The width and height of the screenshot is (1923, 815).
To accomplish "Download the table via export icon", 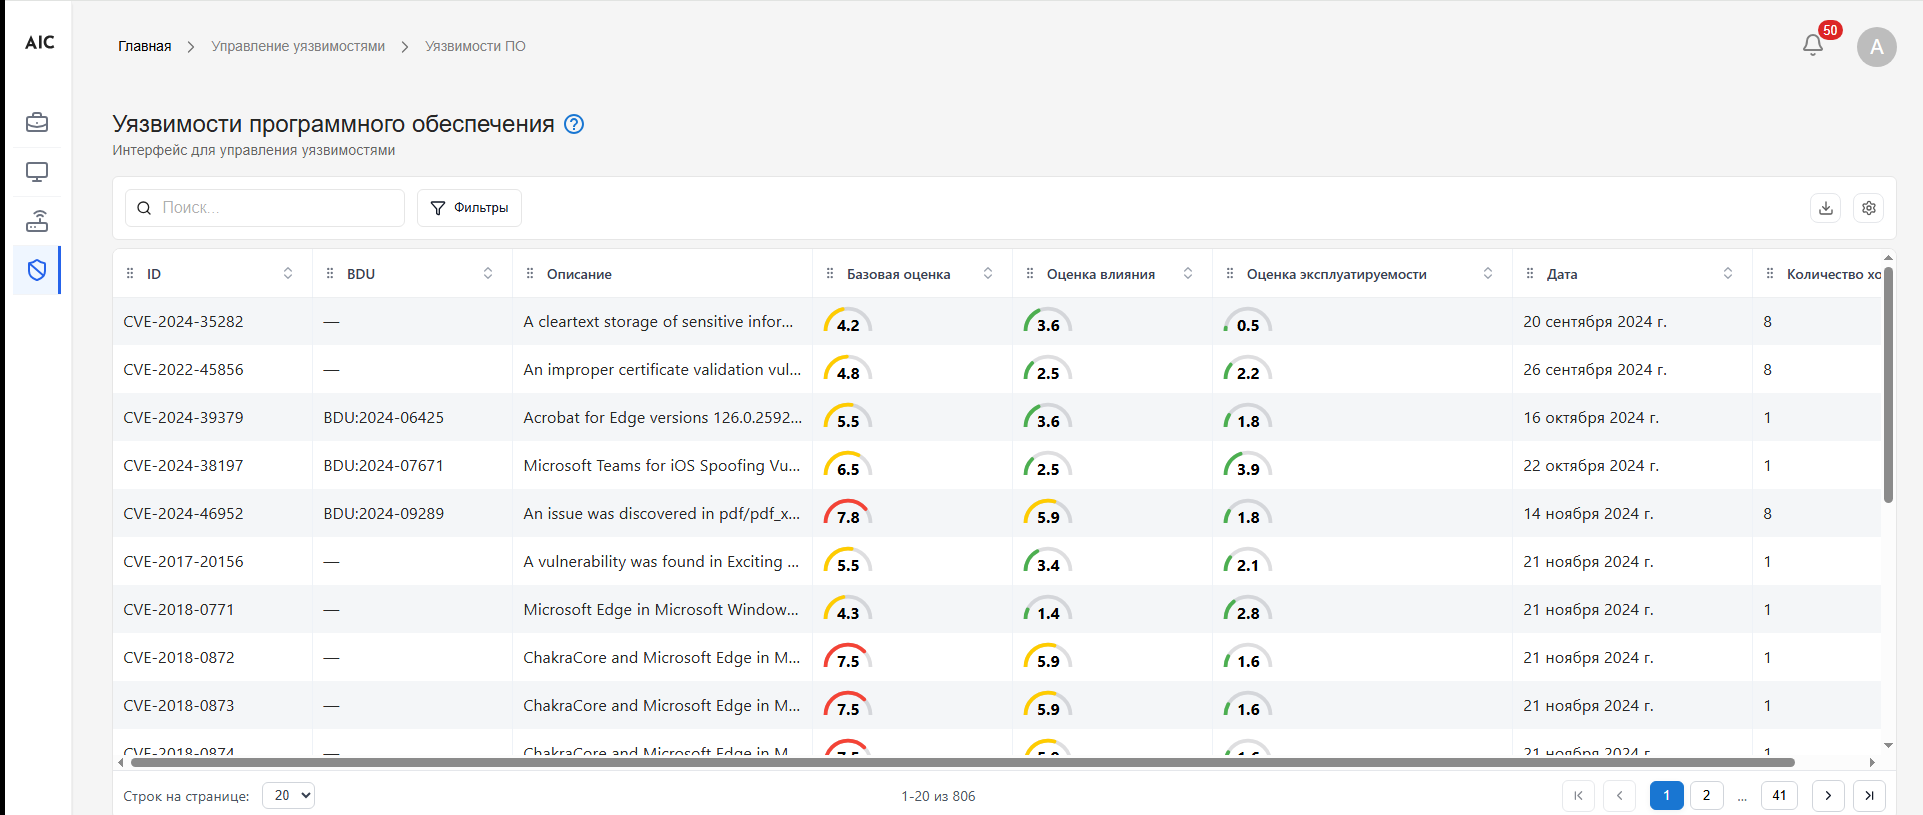I will tap(1825, 208).
